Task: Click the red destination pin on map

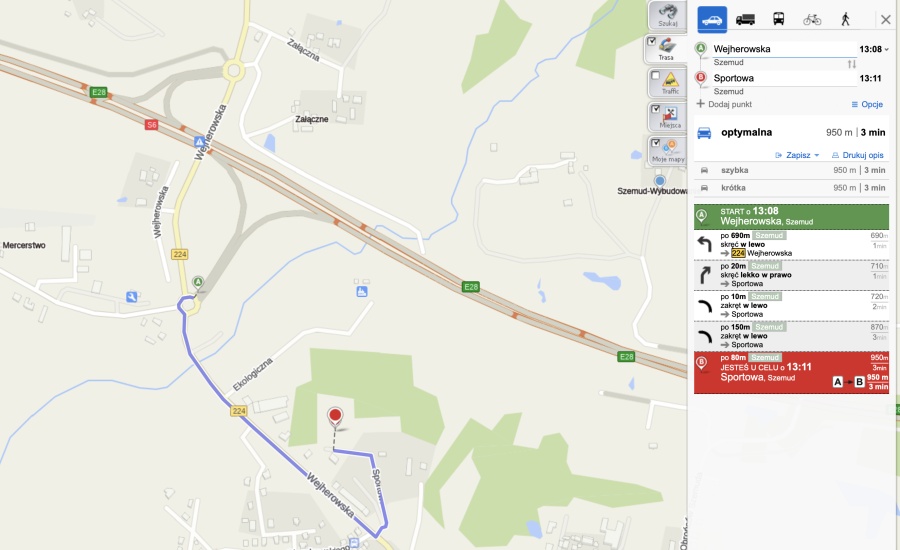Action: coord(335,417)
